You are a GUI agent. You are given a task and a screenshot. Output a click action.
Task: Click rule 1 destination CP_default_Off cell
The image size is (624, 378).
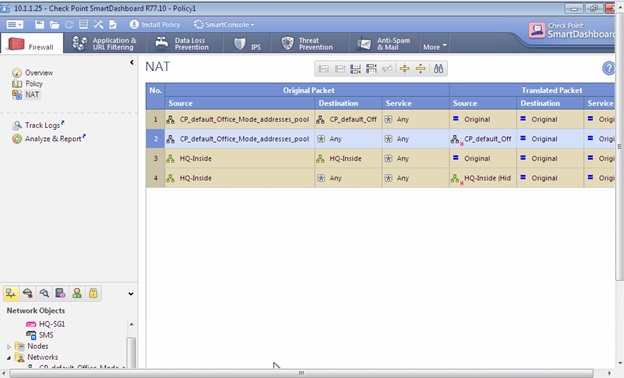[348, 119]
